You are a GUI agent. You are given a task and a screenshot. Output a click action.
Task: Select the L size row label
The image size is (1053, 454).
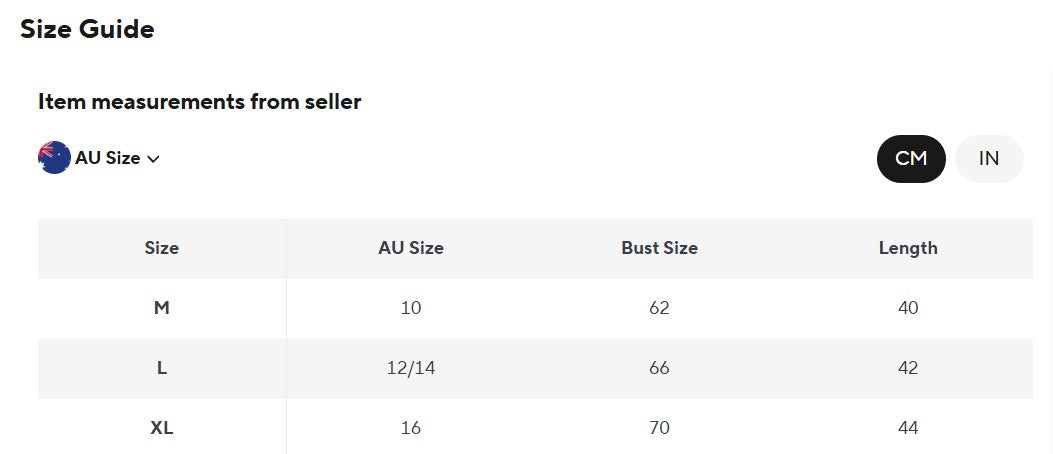[162, 368]
